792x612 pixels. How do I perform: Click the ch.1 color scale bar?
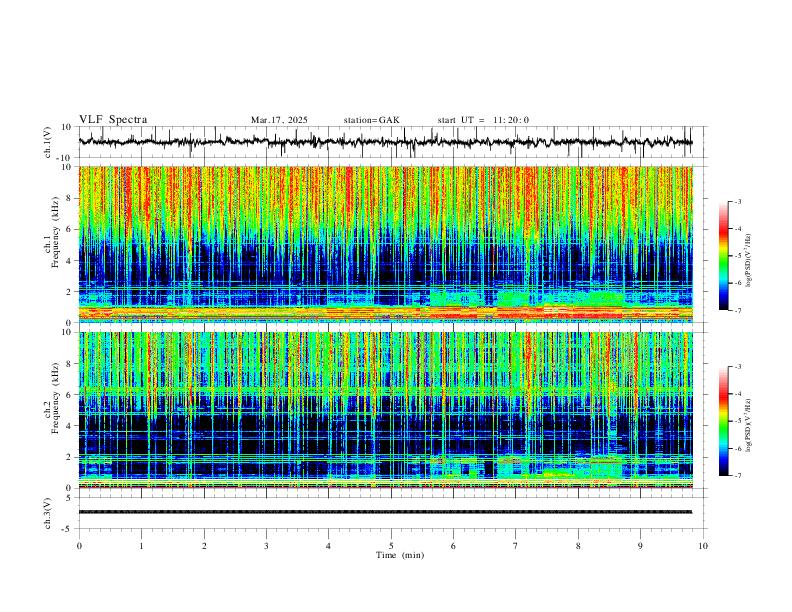tap(724, 256)
